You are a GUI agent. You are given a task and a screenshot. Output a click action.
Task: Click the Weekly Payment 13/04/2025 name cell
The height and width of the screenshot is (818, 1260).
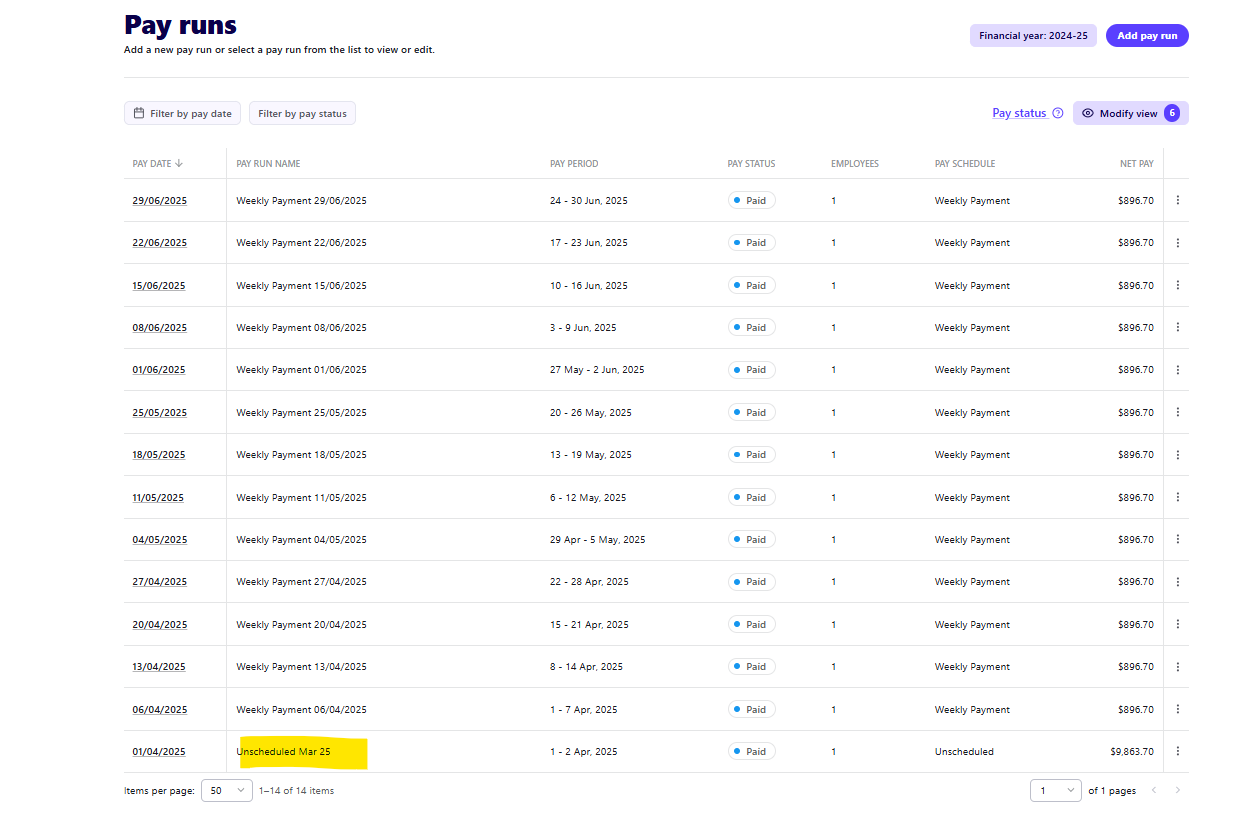tap(301, 666)
